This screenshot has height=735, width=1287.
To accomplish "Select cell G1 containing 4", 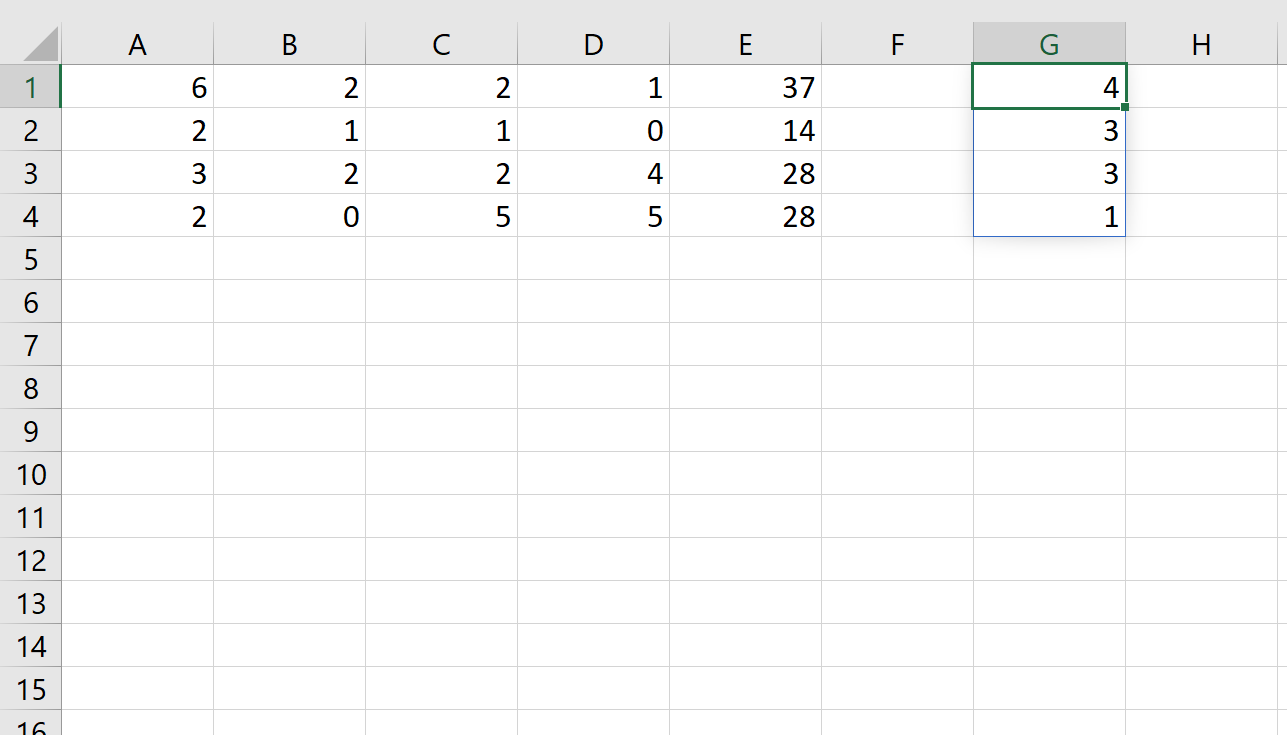I will [x=1049, y=87].
